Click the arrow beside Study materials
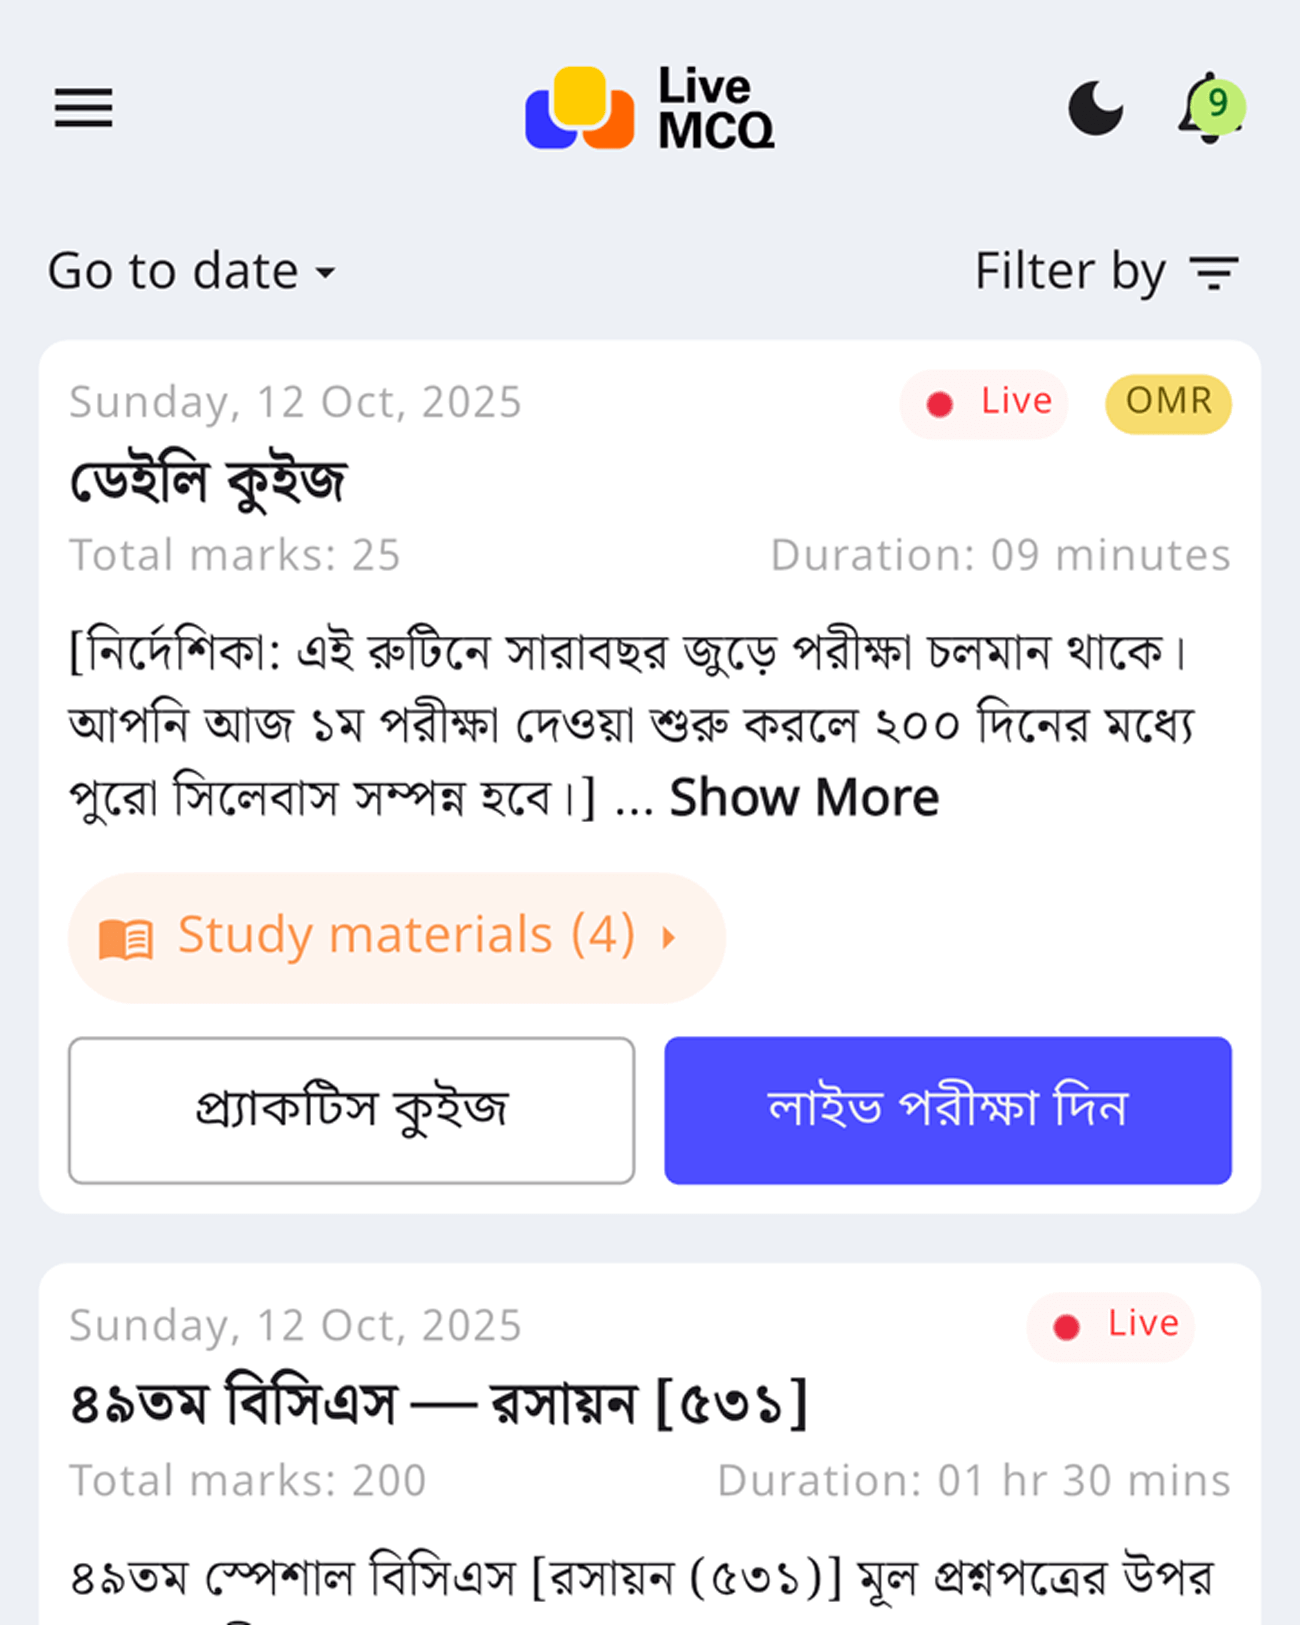This screenshot has width=1300, height=1625. [669, 937]
